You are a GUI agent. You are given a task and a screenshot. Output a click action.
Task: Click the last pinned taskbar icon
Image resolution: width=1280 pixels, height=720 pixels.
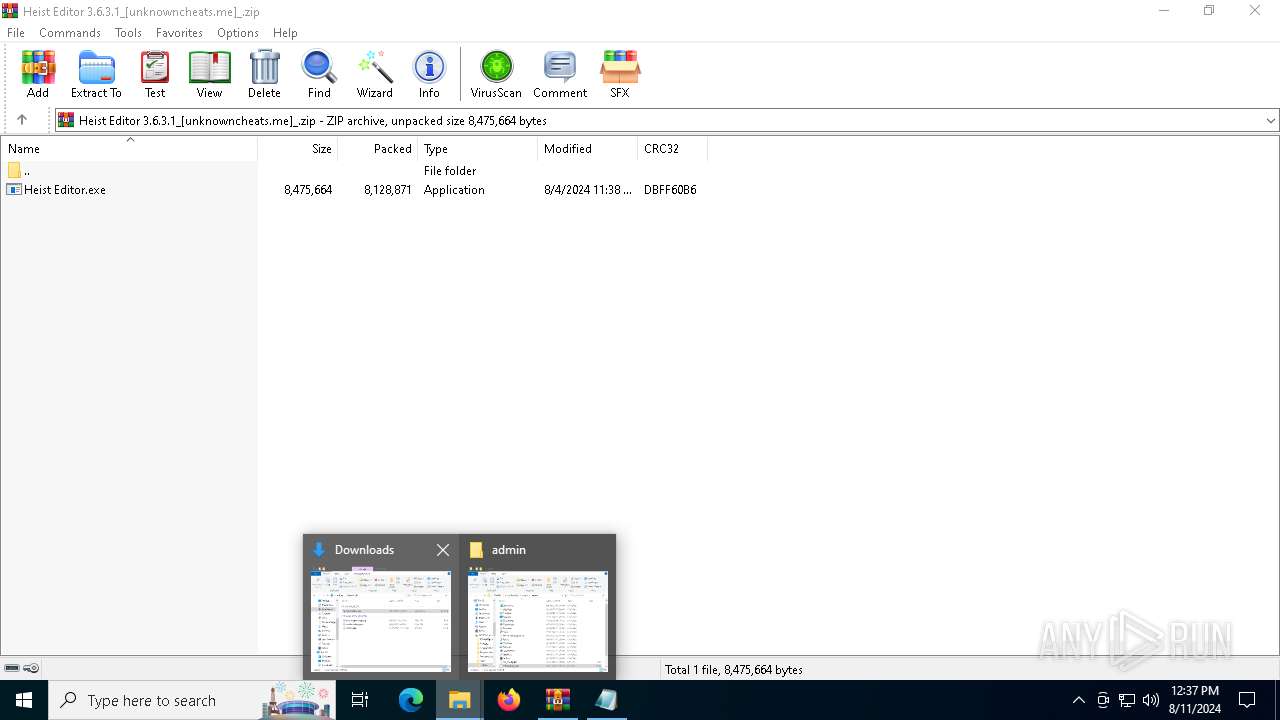[606, 700]
